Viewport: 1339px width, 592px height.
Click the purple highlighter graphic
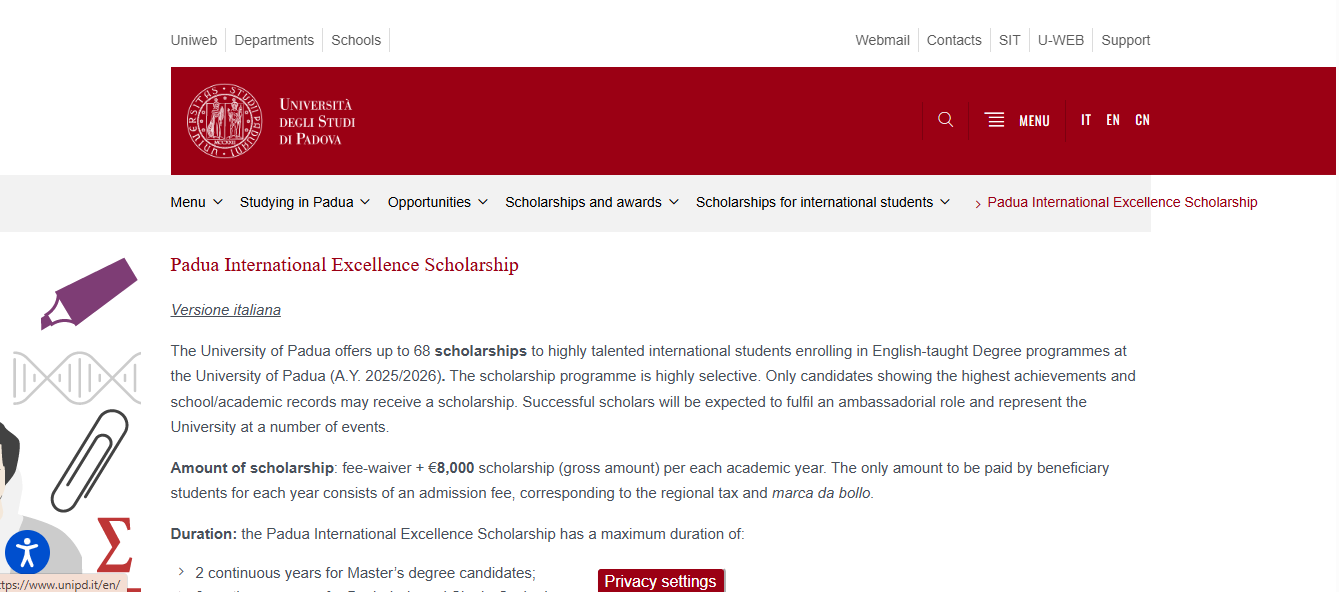click(87, 293)
